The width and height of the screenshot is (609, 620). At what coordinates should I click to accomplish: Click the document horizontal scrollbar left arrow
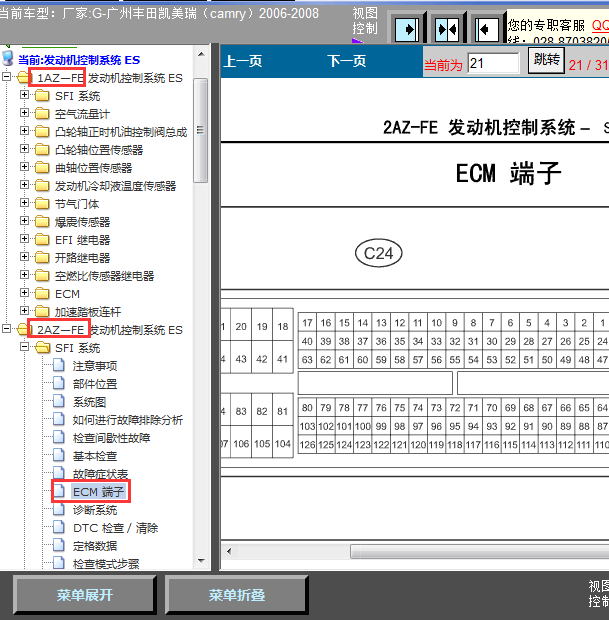point(229,551)
